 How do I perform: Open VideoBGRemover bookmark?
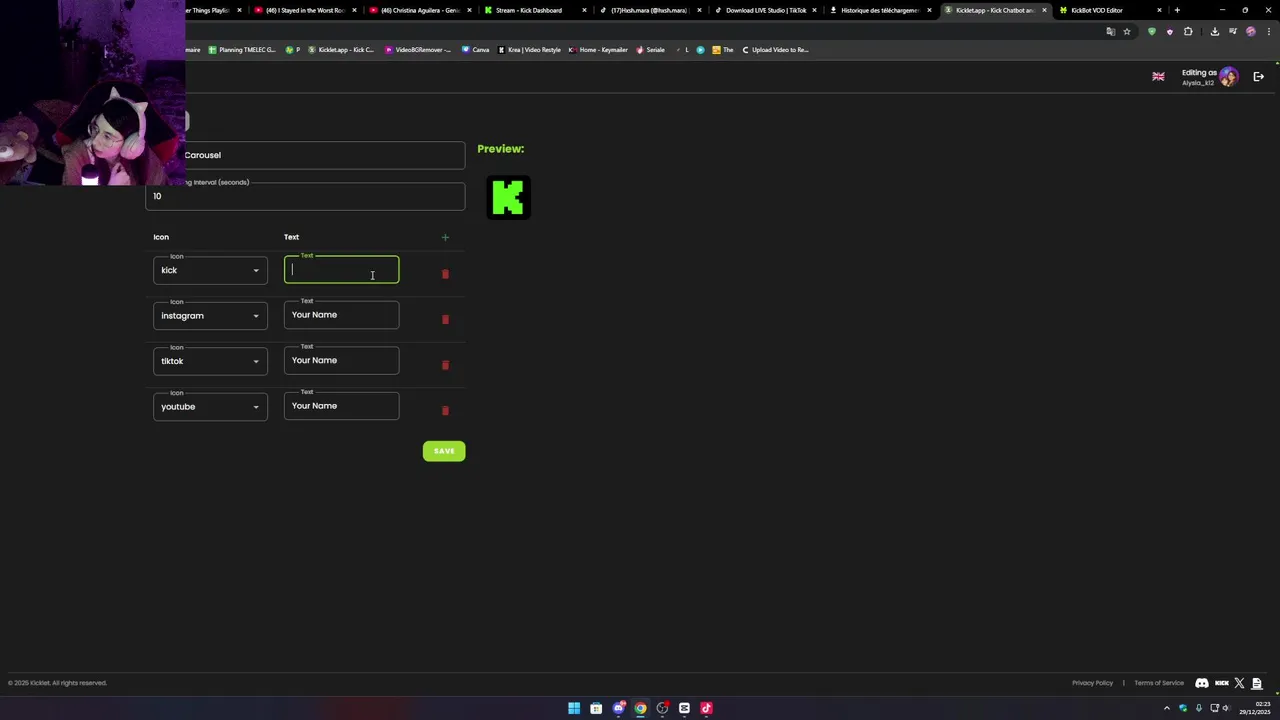point(418,50)
